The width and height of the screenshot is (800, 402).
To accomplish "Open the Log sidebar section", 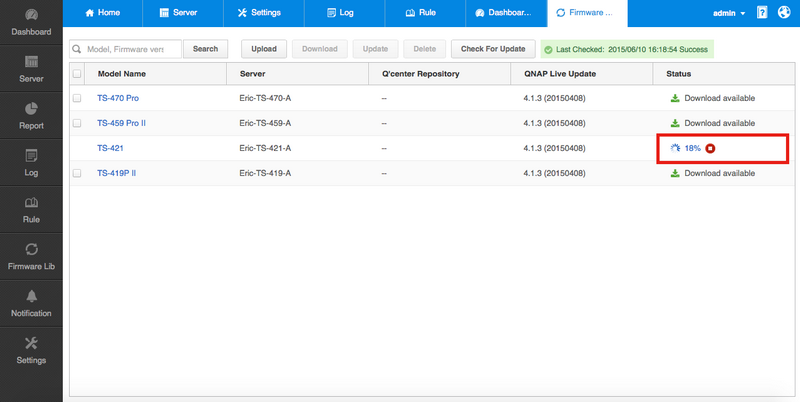I will 31,162.
